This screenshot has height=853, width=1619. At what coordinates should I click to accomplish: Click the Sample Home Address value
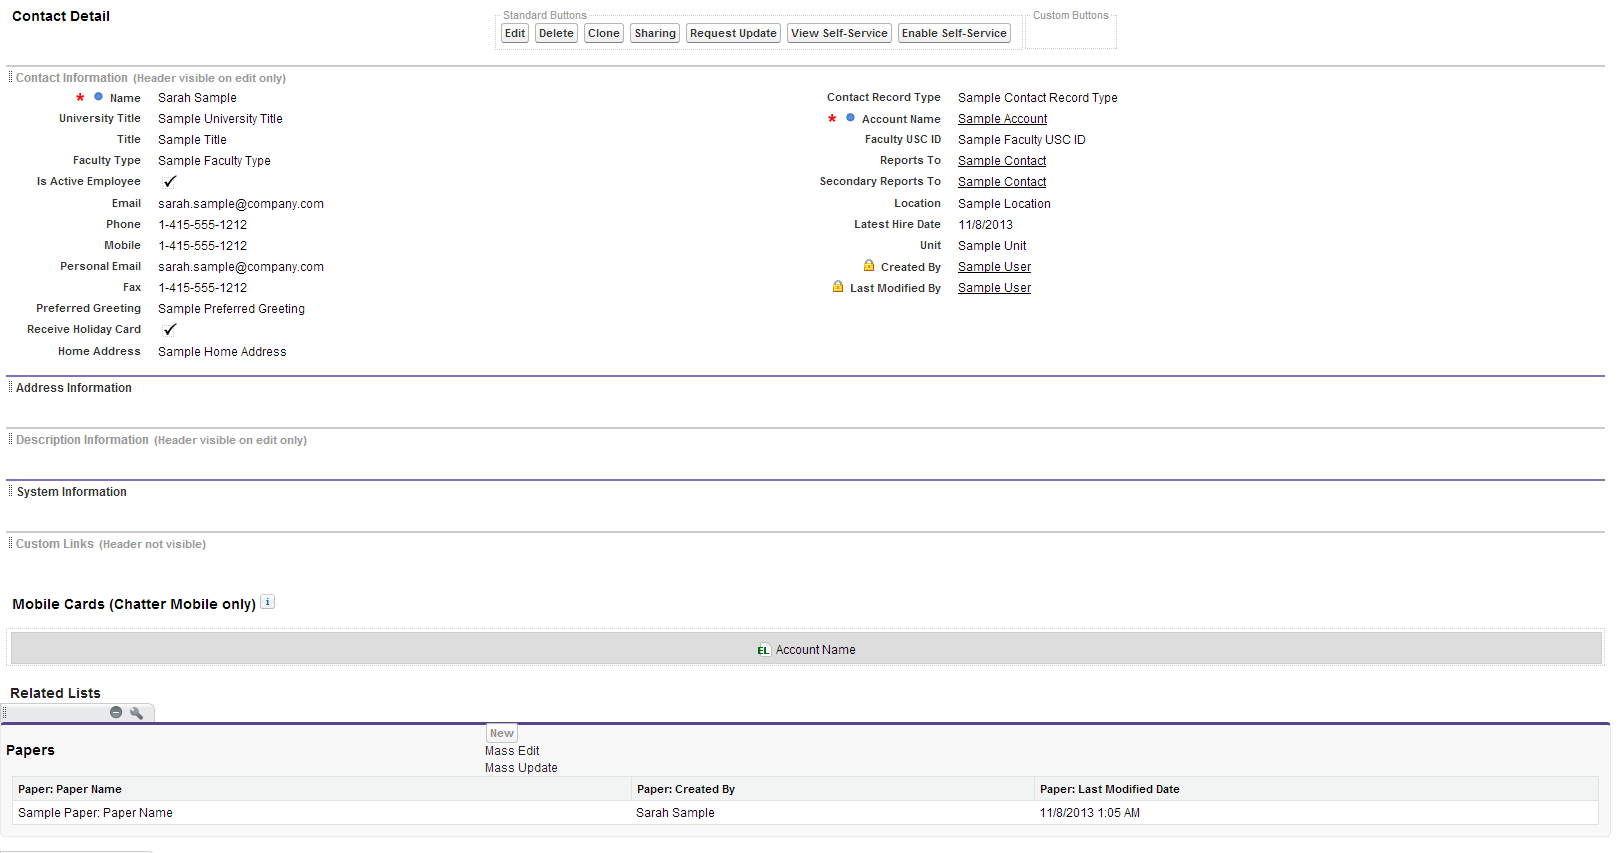[x=222, y=352]
